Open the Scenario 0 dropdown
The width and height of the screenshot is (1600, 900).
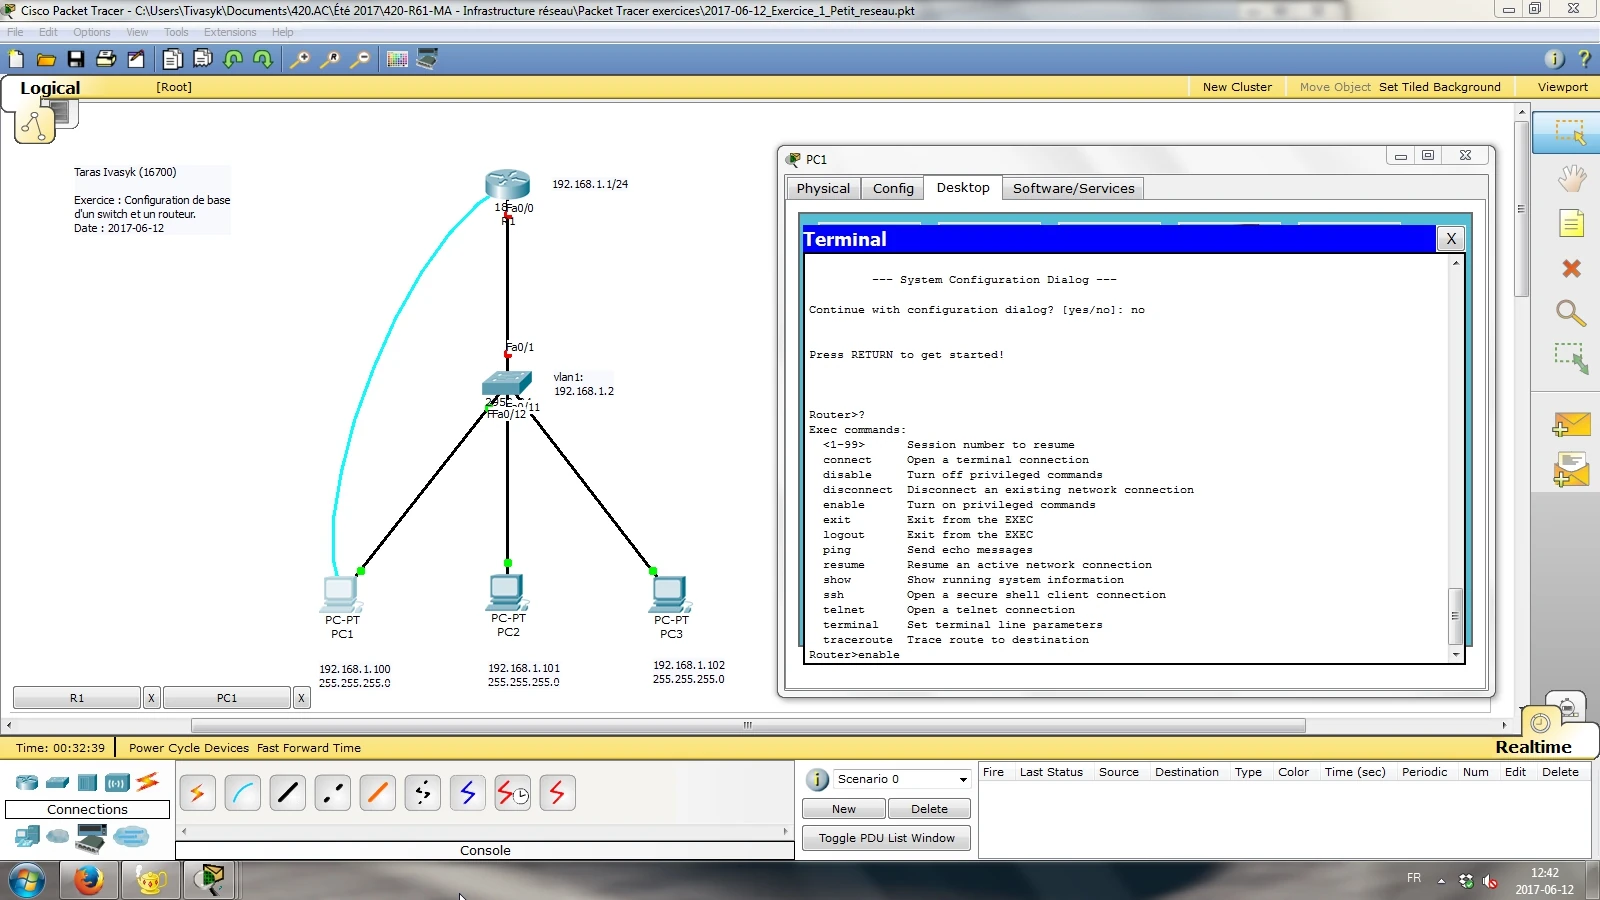click(x=902, y=779)
